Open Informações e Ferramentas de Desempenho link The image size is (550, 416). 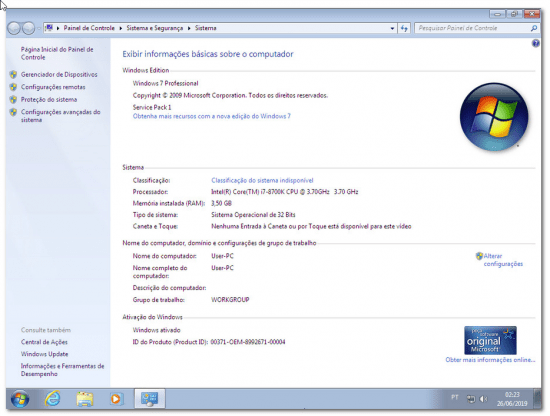click(62, 370)
